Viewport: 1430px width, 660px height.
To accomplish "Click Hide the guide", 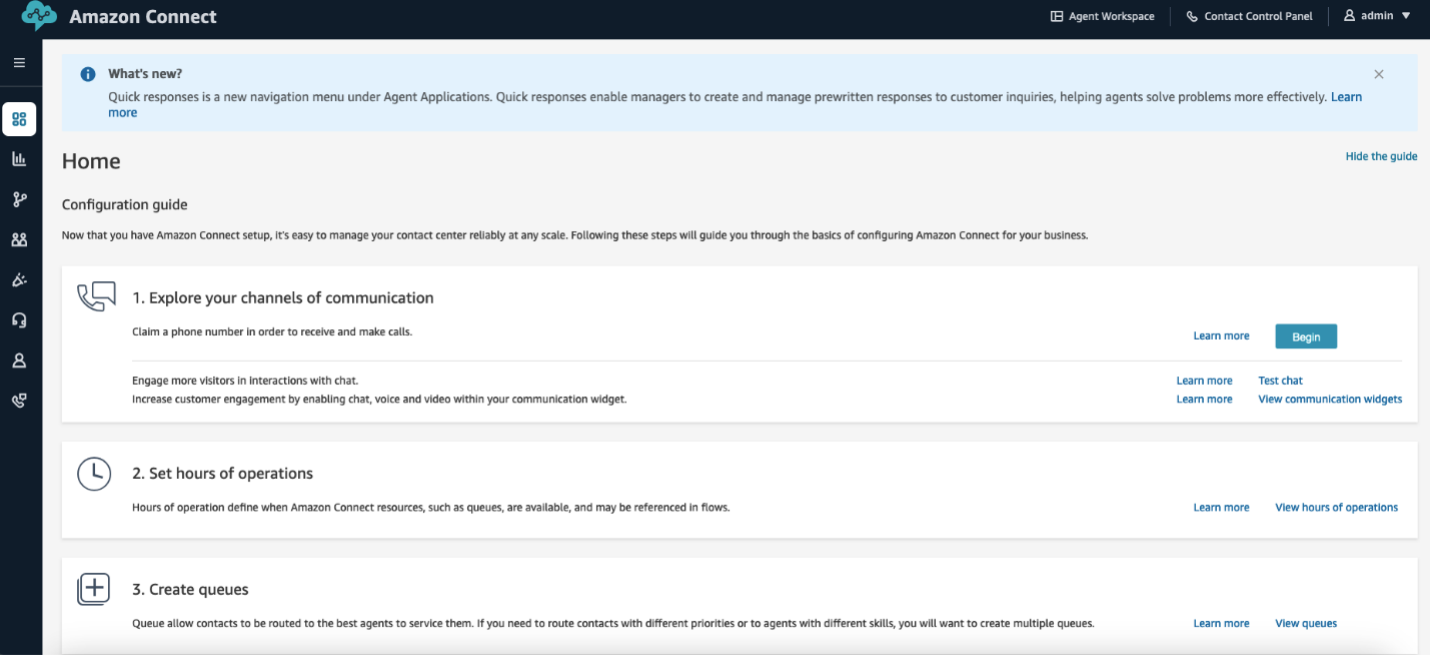I will pos(1381,156).
